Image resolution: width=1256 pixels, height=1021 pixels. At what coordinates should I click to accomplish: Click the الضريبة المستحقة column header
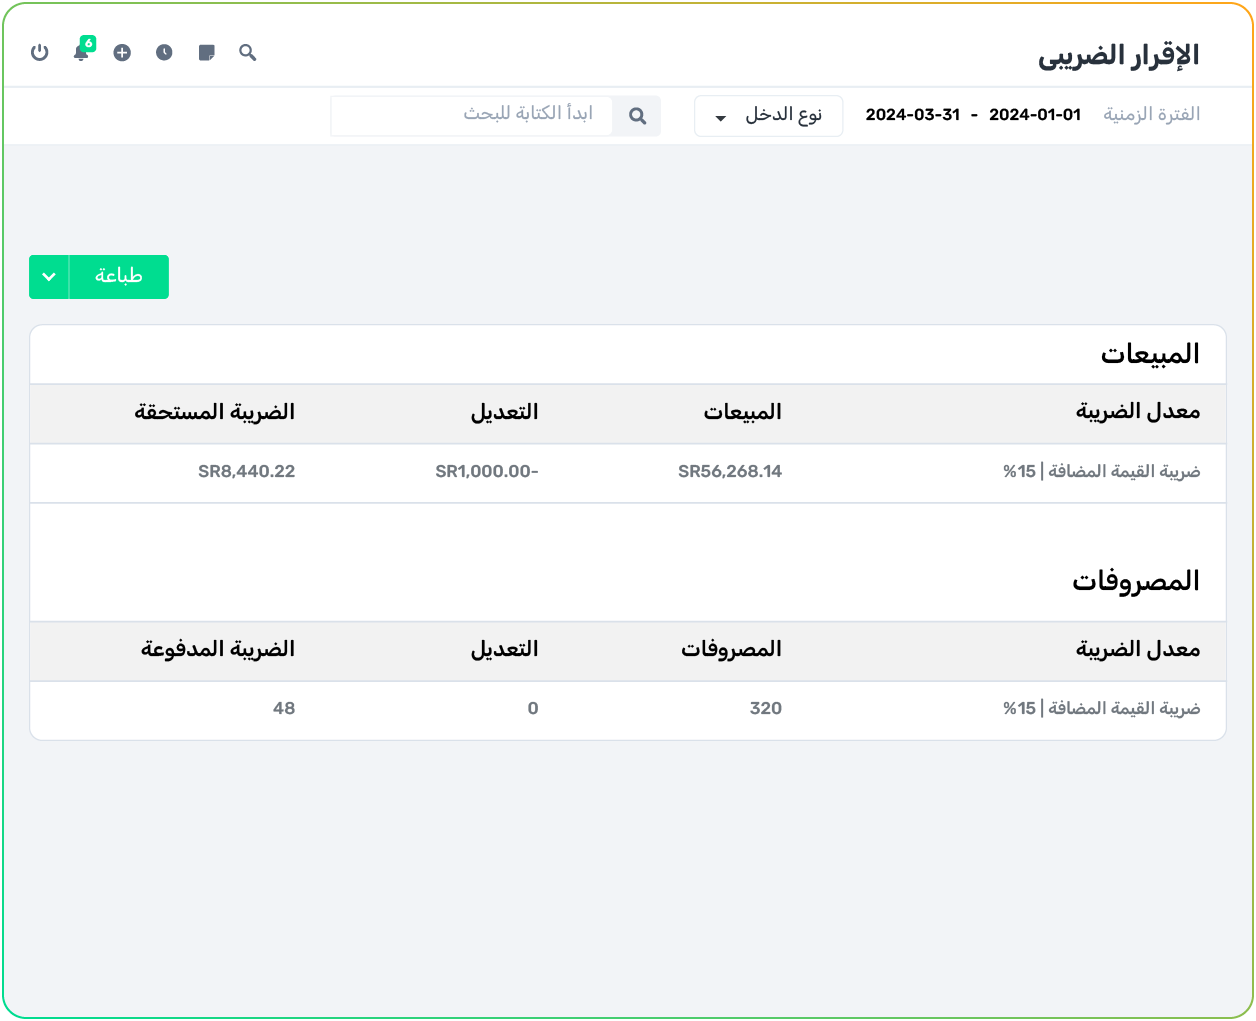coord(215,412)
